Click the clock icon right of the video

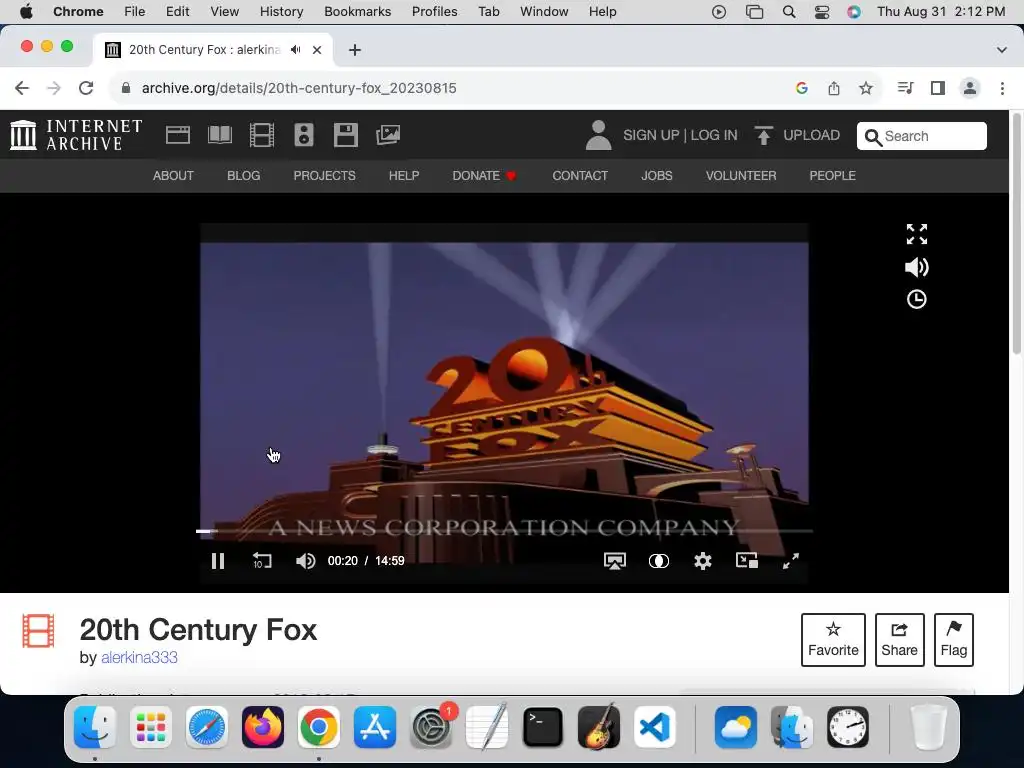(917, 300)
